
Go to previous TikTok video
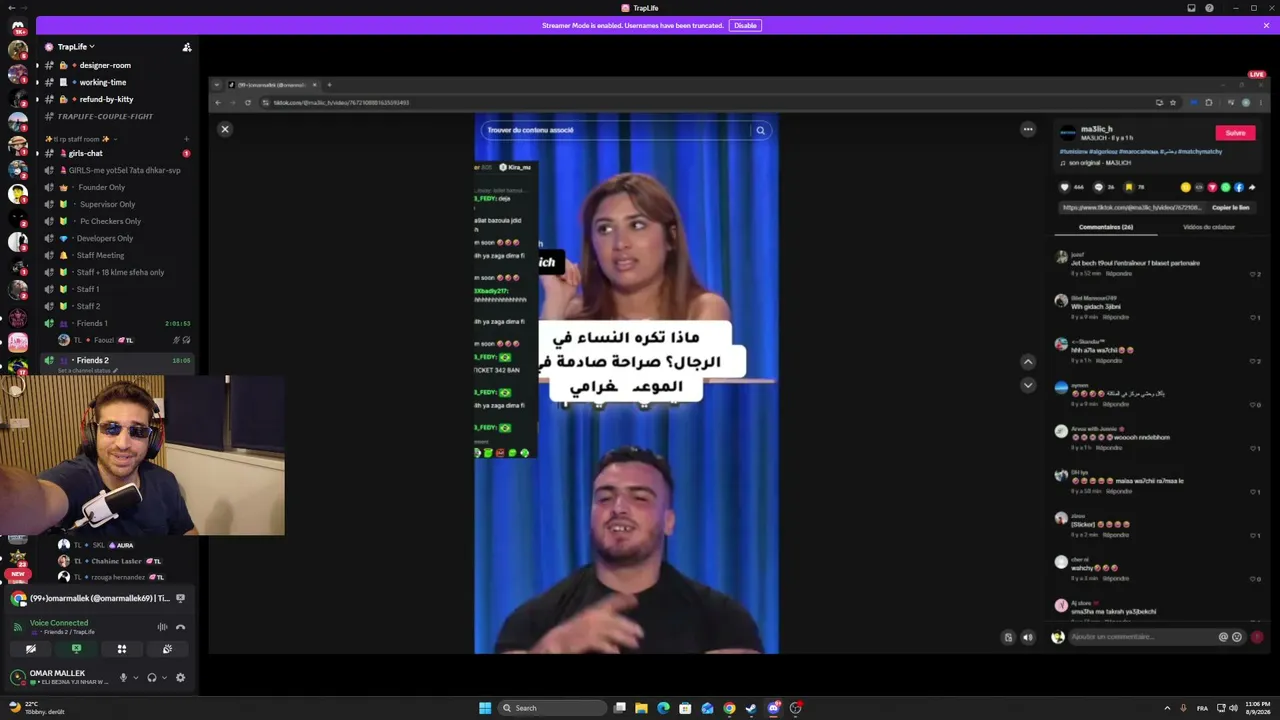click(x=1027, y=361)
